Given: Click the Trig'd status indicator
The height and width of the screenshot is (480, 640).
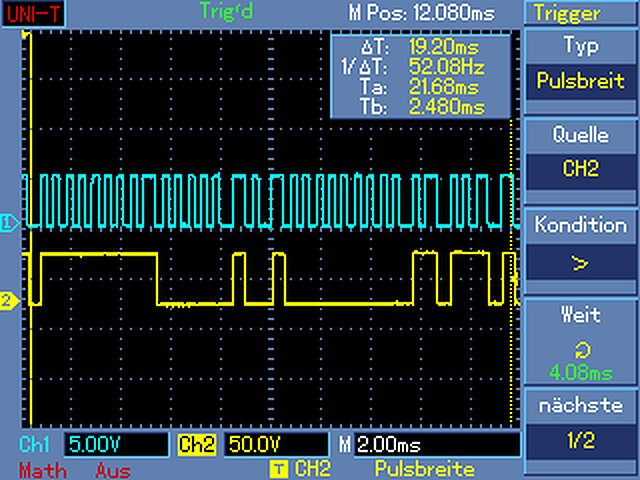Looking at the screenshot, I should [x=226, y=12].
